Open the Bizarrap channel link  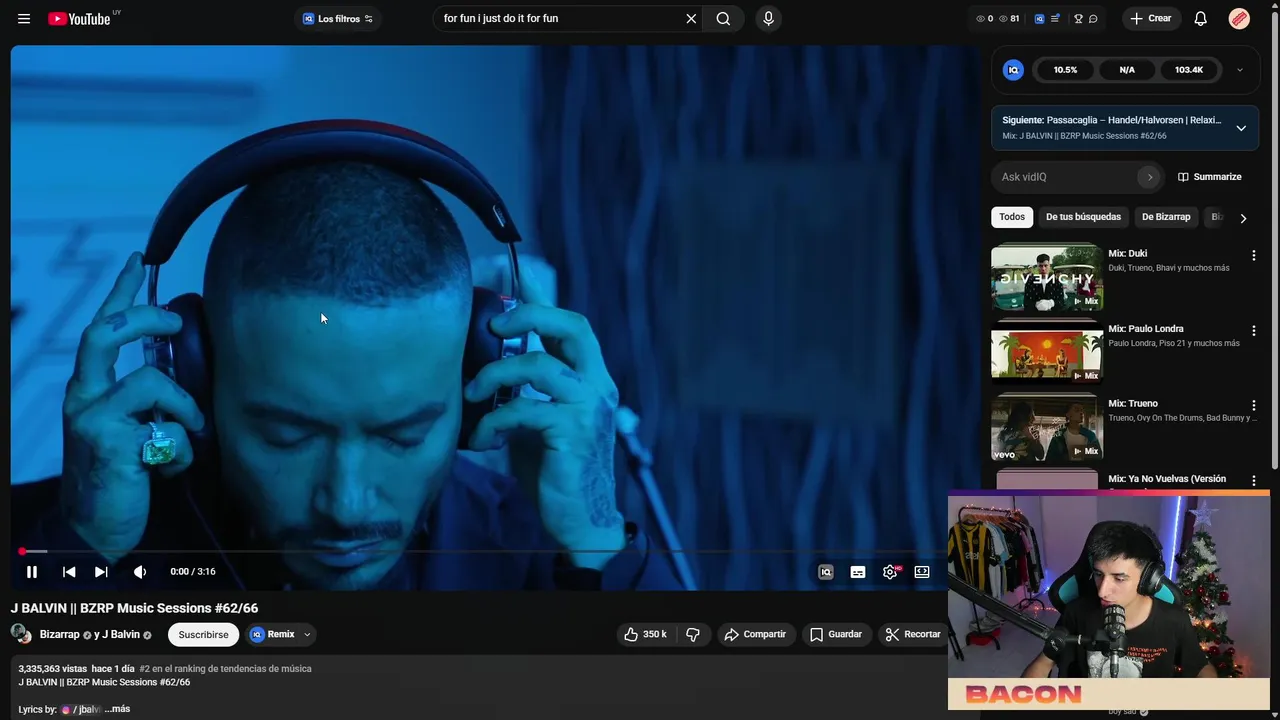(x=59, y=634)
